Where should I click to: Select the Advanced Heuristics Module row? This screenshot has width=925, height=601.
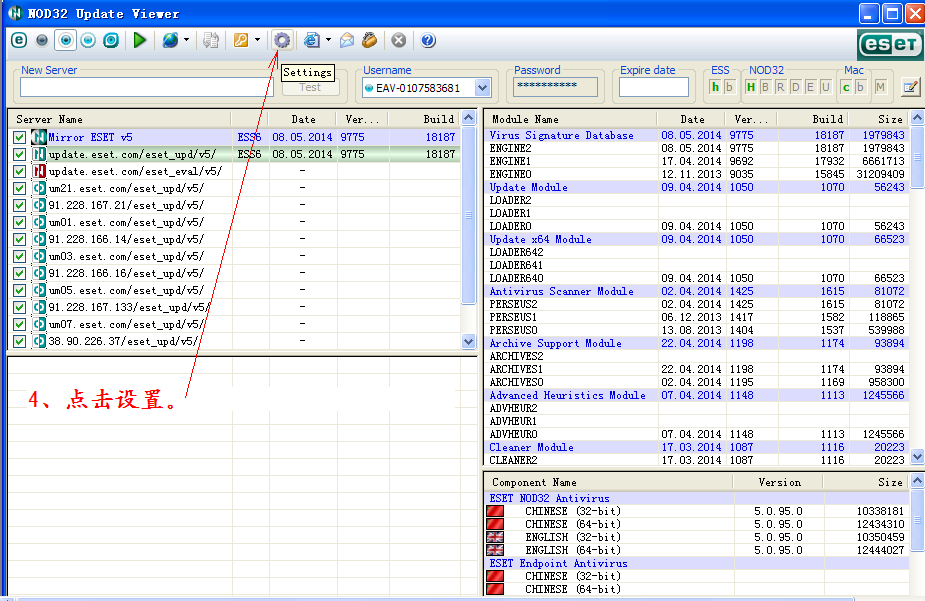coord(697,395)
